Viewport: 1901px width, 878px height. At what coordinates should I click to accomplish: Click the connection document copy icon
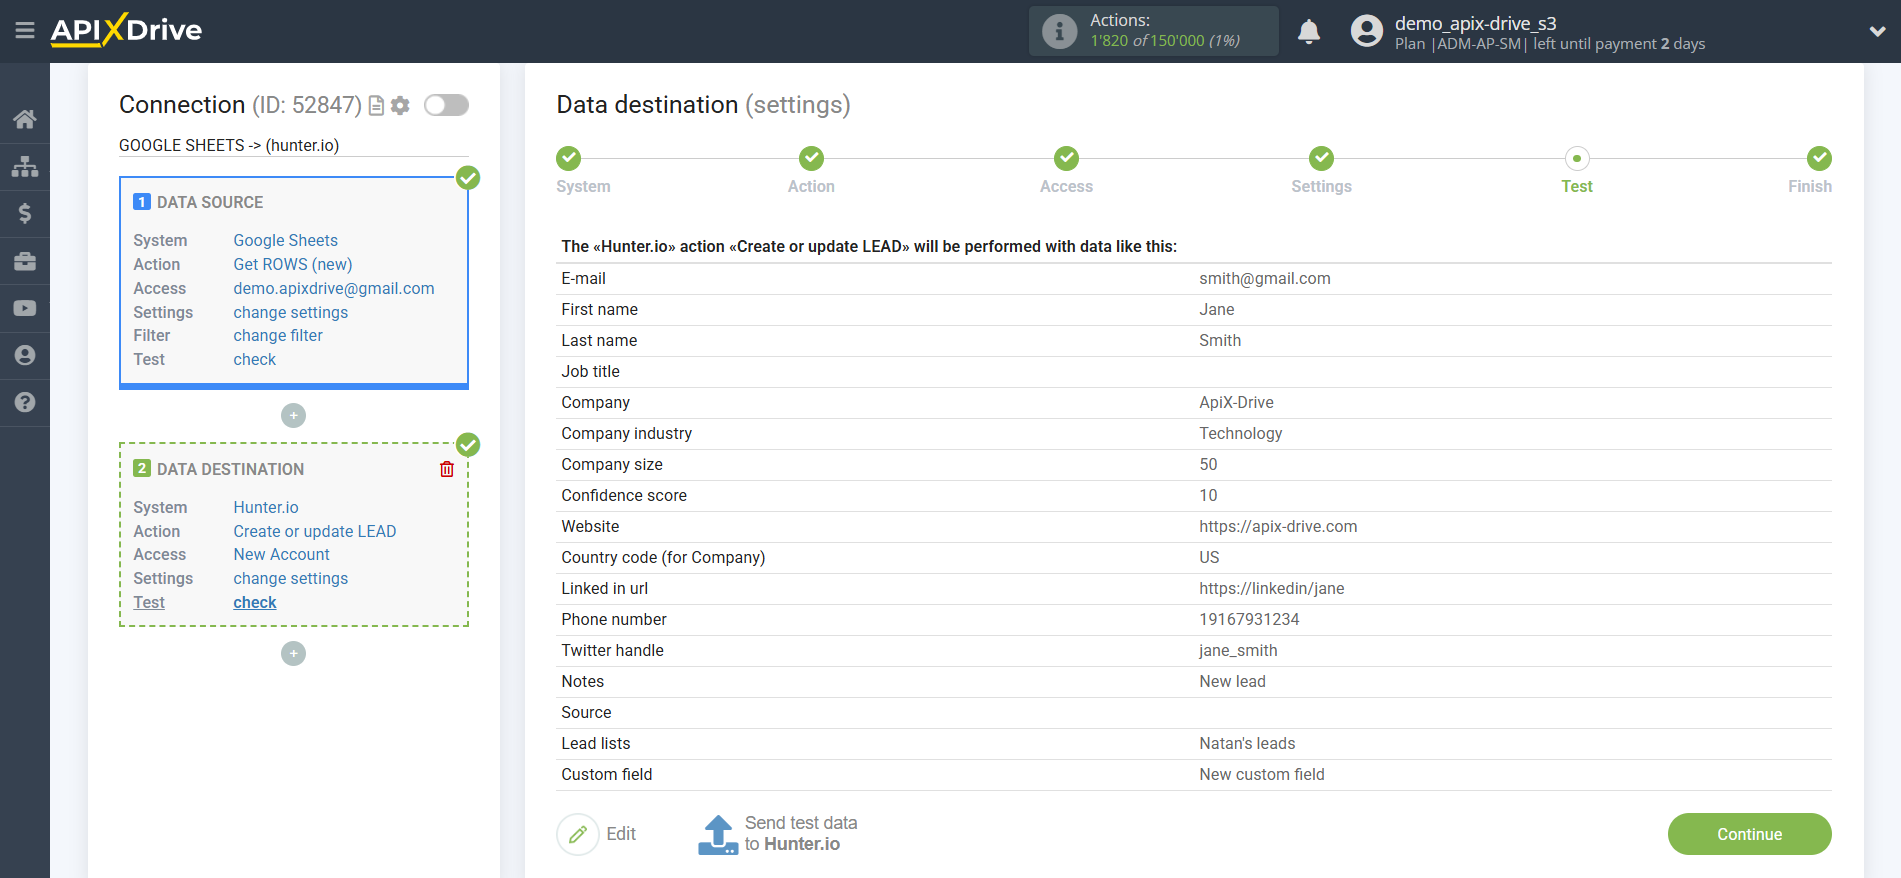[x=376, y=106]
